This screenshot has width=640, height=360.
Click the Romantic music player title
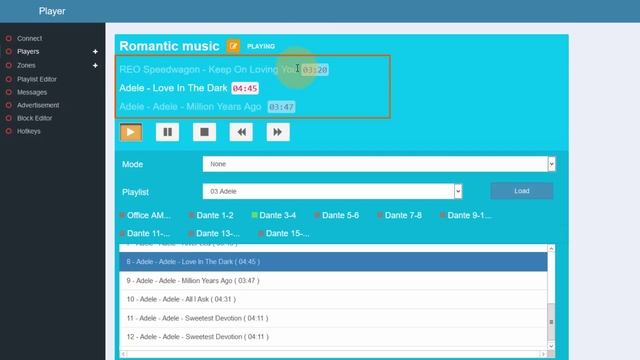point(169,46)
